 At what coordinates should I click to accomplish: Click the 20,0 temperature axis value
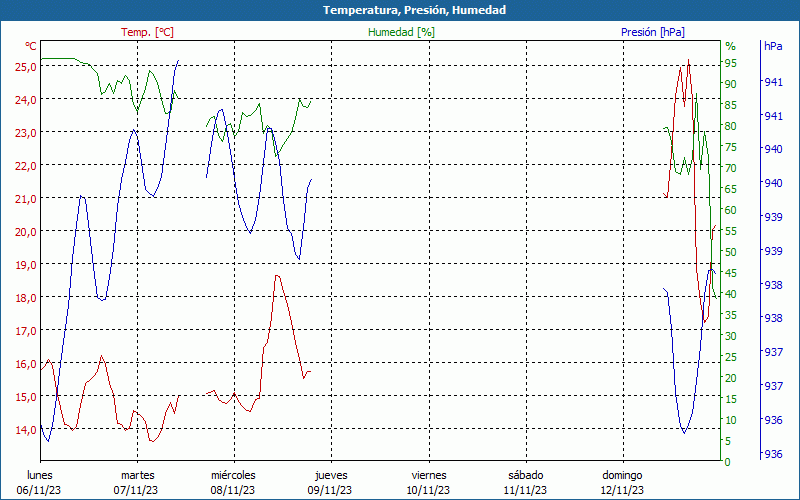[26, 232]
